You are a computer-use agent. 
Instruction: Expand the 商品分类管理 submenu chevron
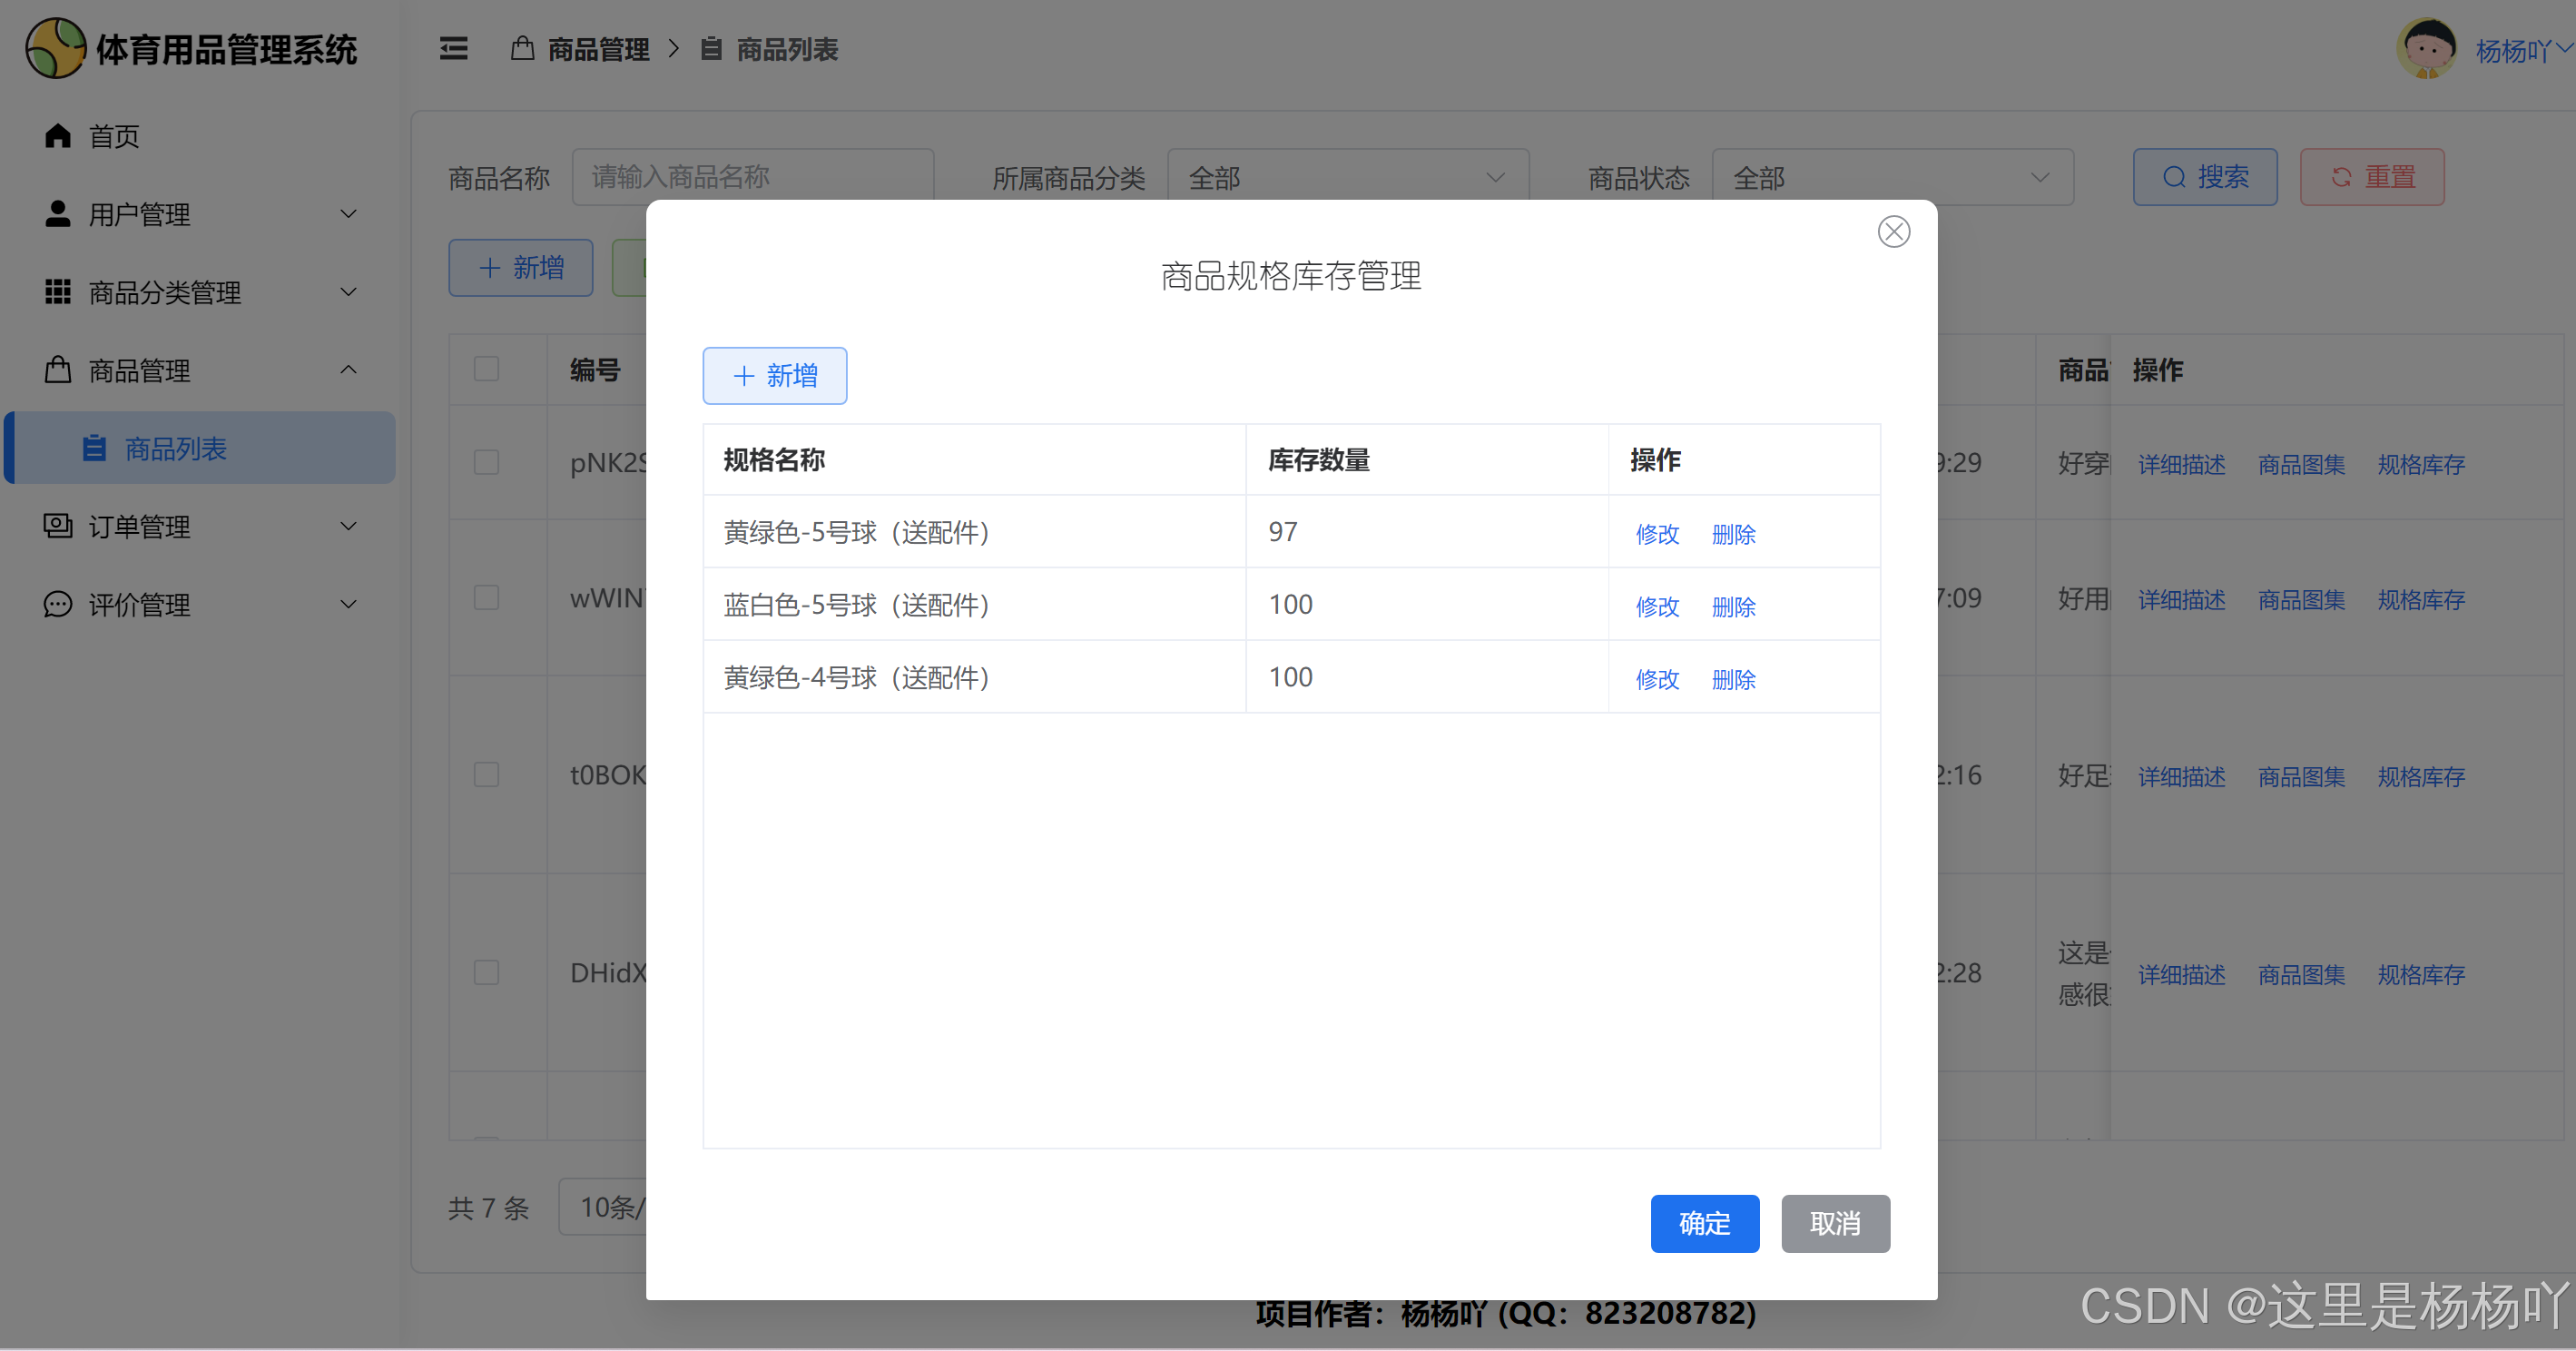coord(348,292)
